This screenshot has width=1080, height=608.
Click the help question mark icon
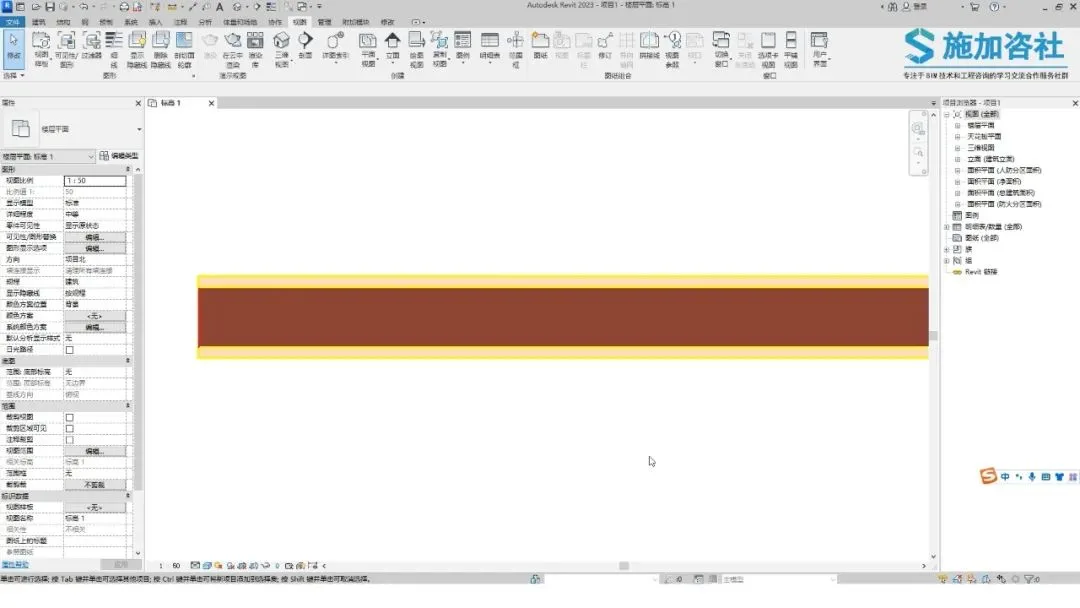[994, 6]
